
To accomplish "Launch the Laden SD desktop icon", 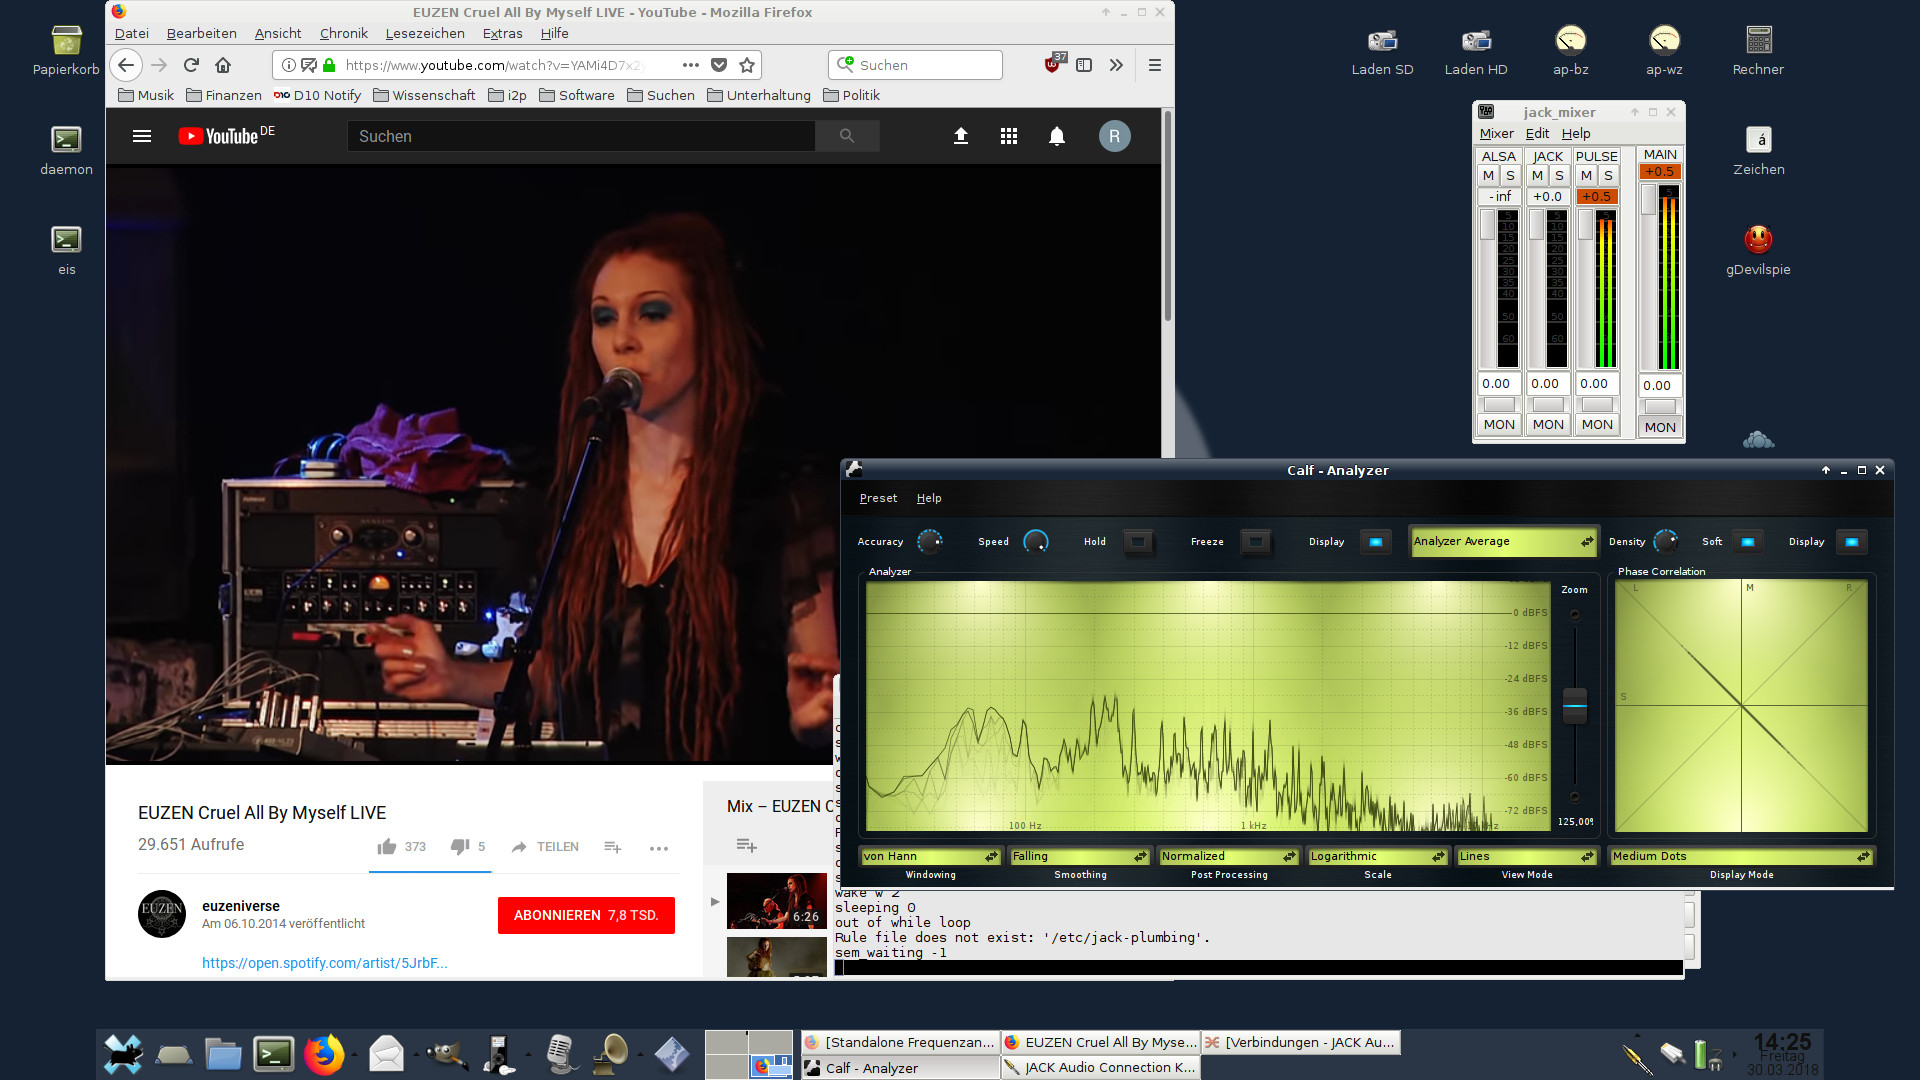I will [1382, 50].
